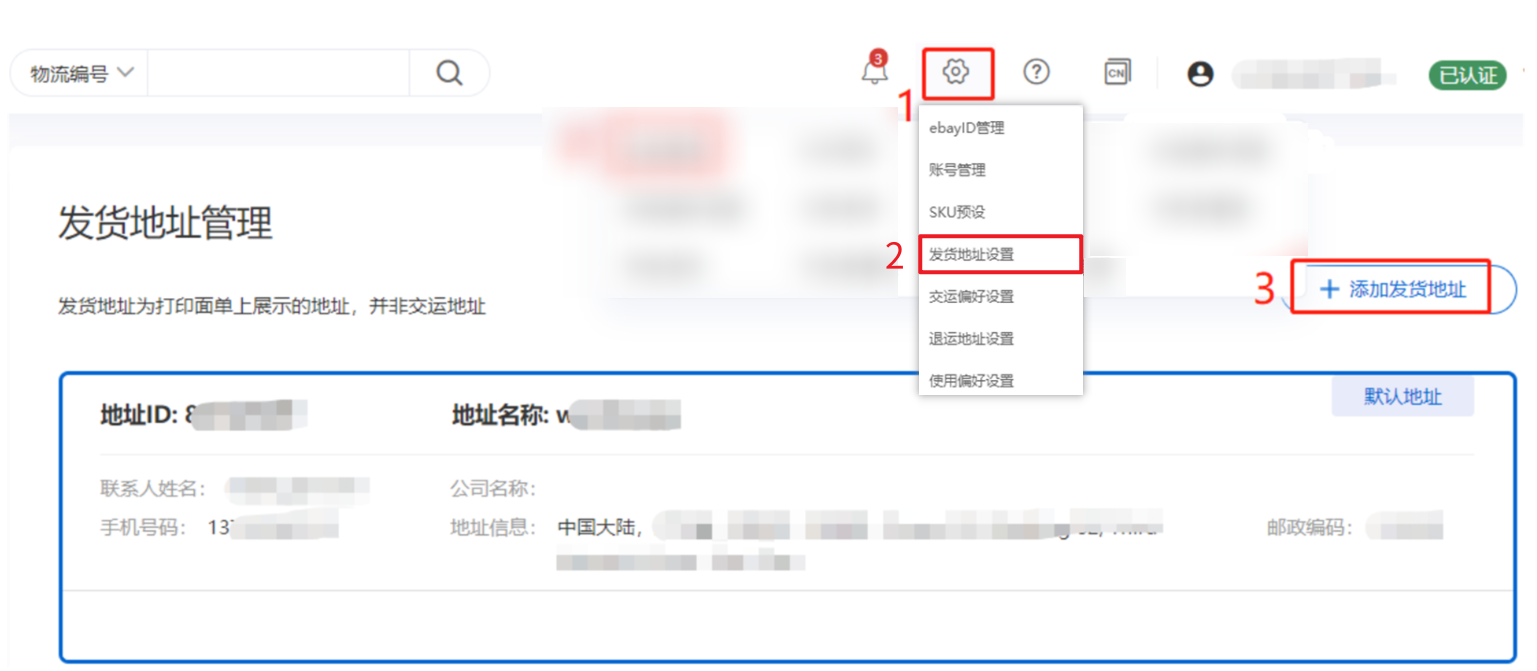Viewport: 1537px width, 671px height.
Task: Focus the logistics number search input field
Action: point(278,73)
